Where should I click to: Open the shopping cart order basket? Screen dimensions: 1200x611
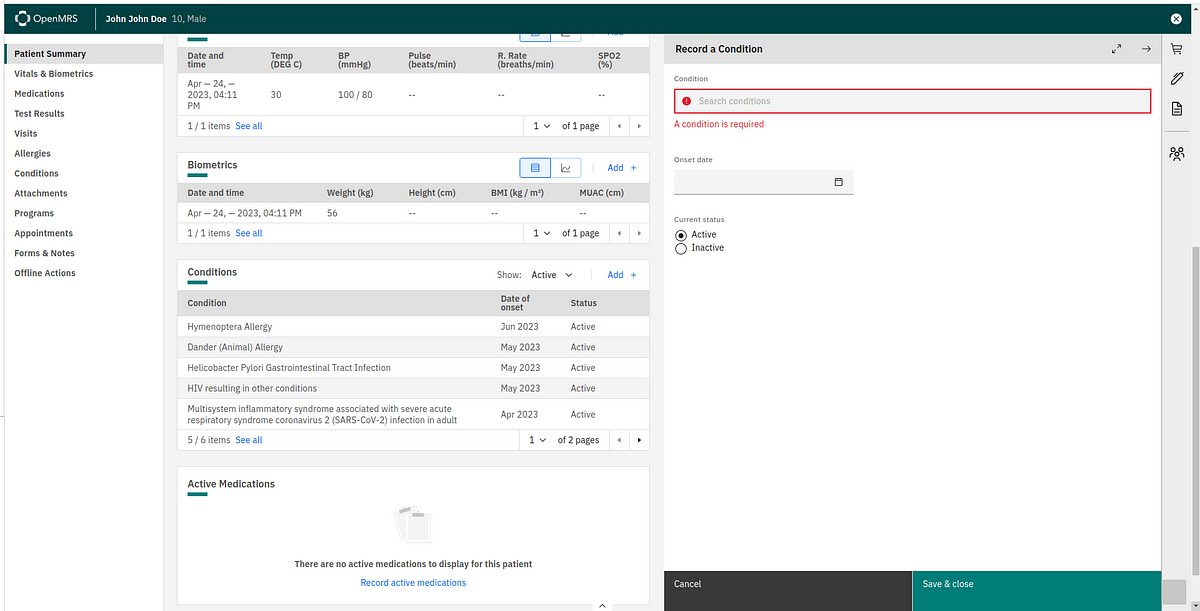pos(1177,48)
